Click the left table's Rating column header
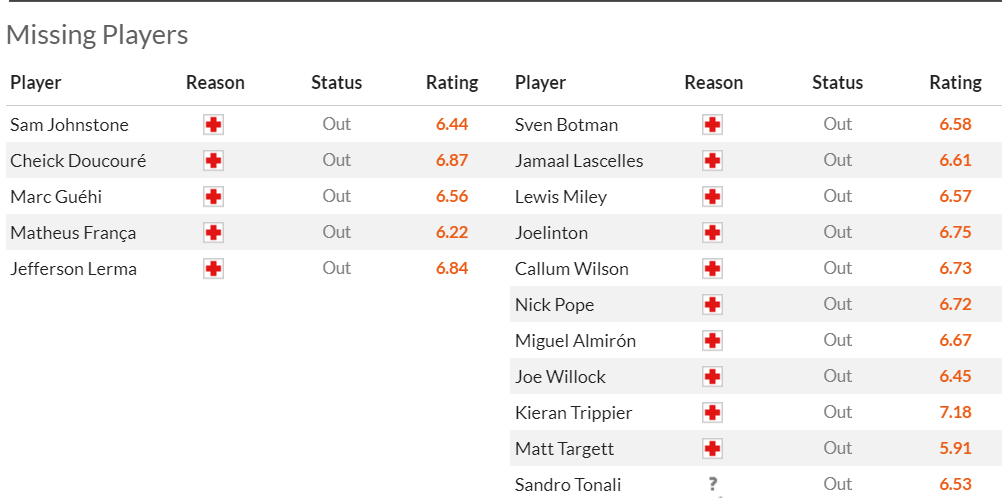The height and width of the screenshot is (504, 1002). [x=452, y=83]
